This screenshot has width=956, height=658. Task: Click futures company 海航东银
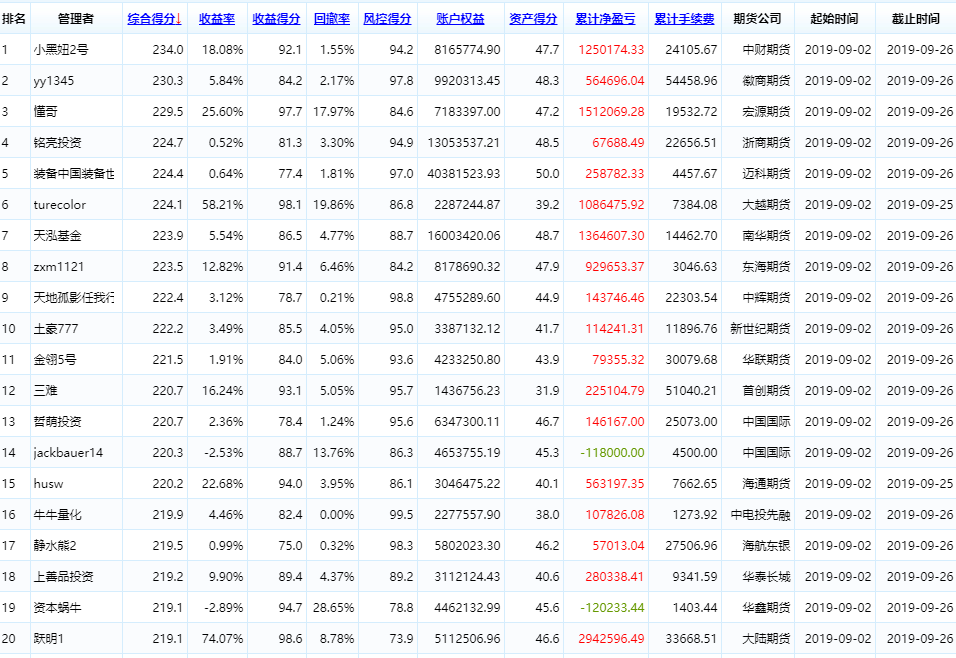pos(766,546)
